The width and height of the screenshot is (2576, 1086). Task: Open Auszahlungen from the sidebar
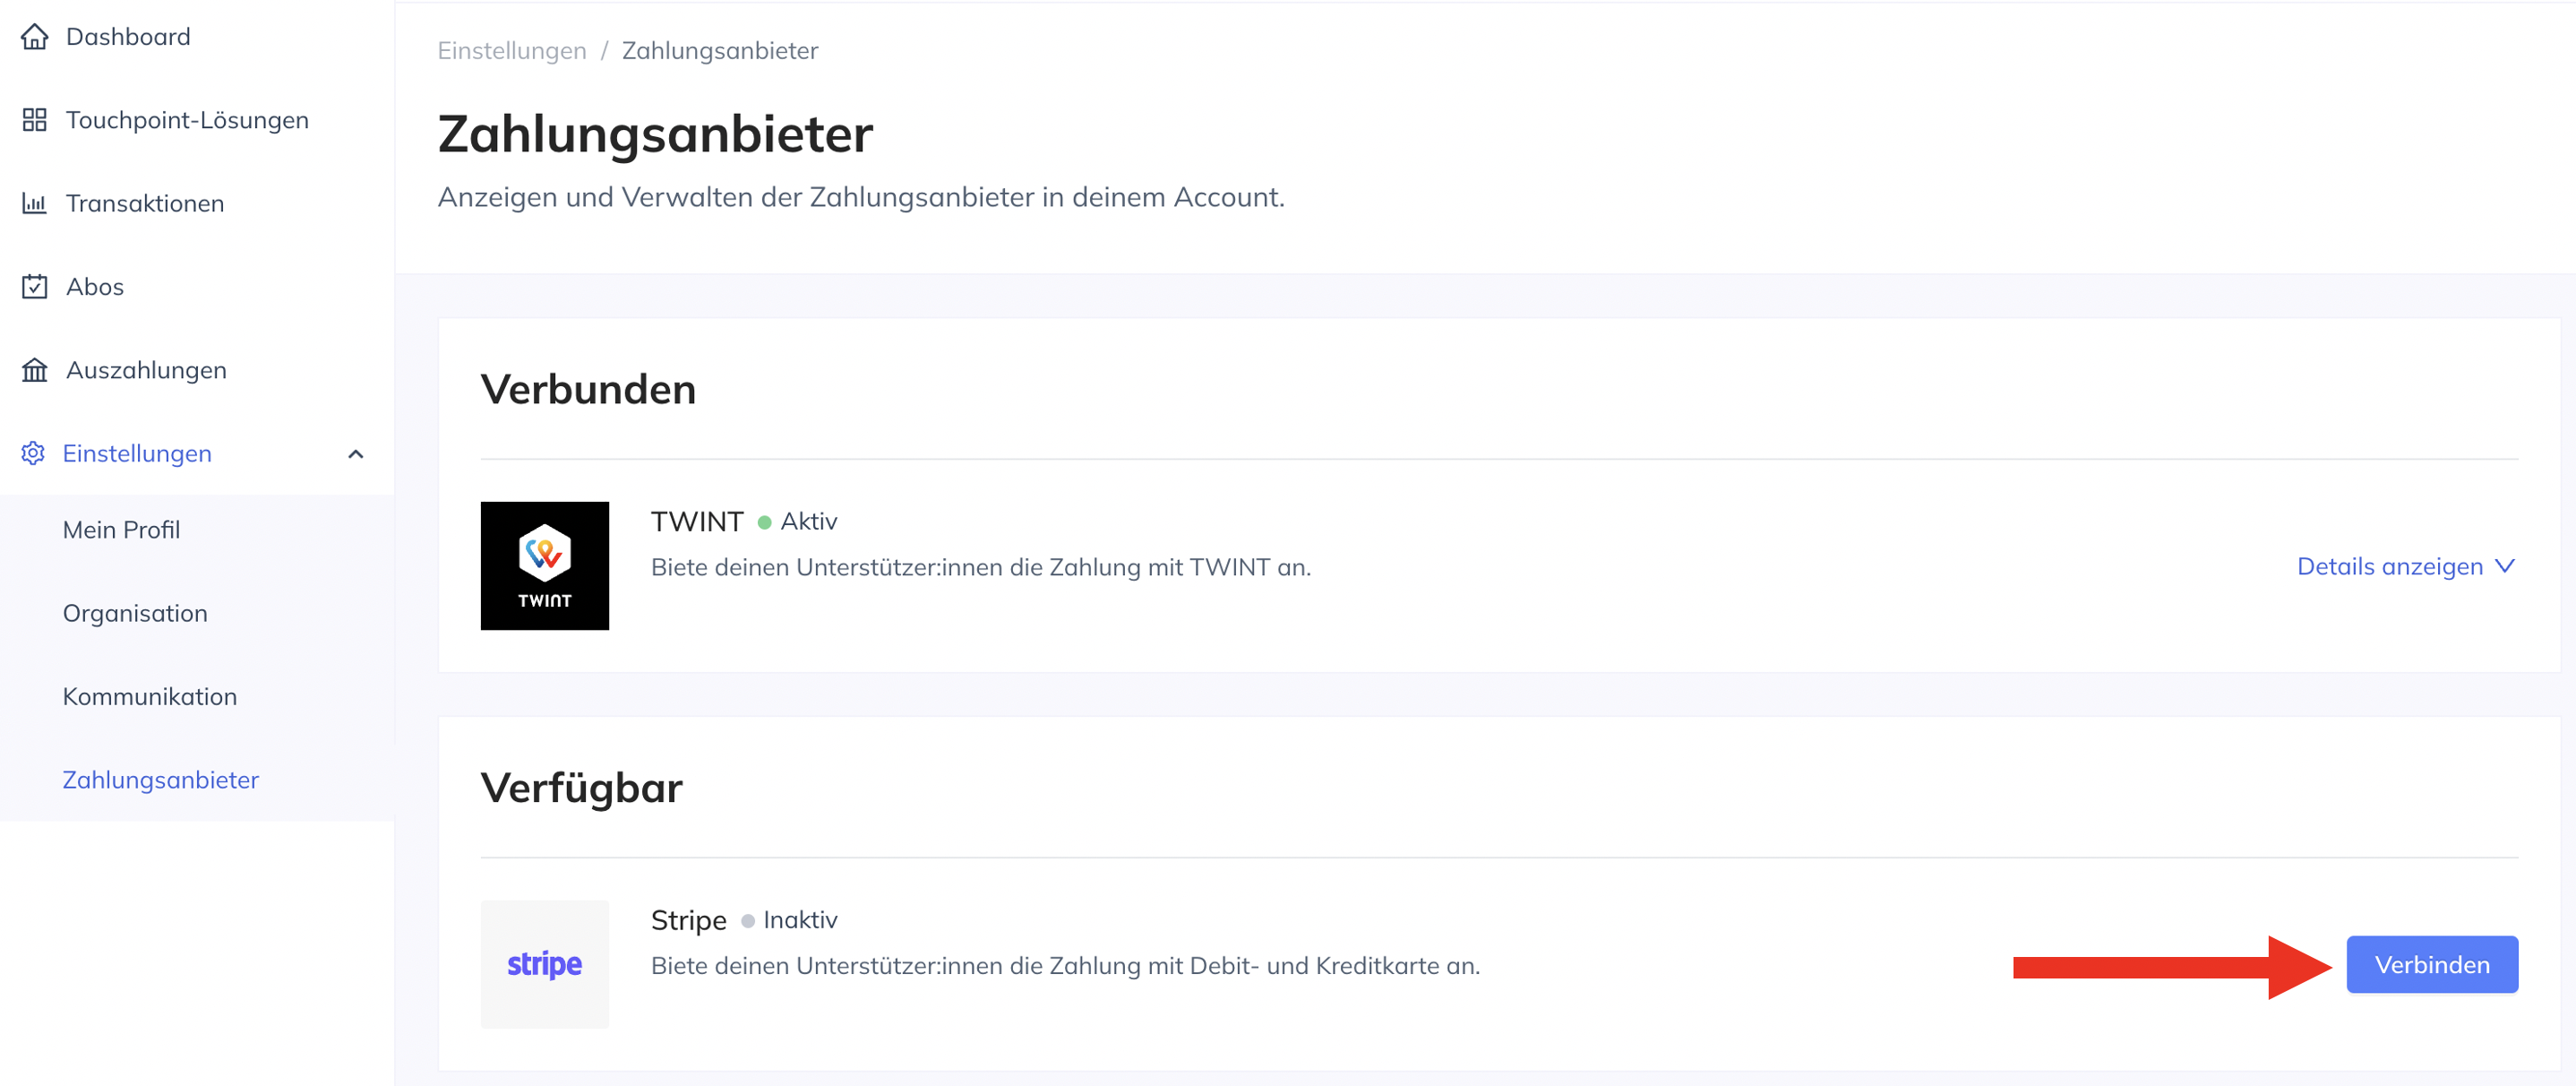tap(146, 370)
